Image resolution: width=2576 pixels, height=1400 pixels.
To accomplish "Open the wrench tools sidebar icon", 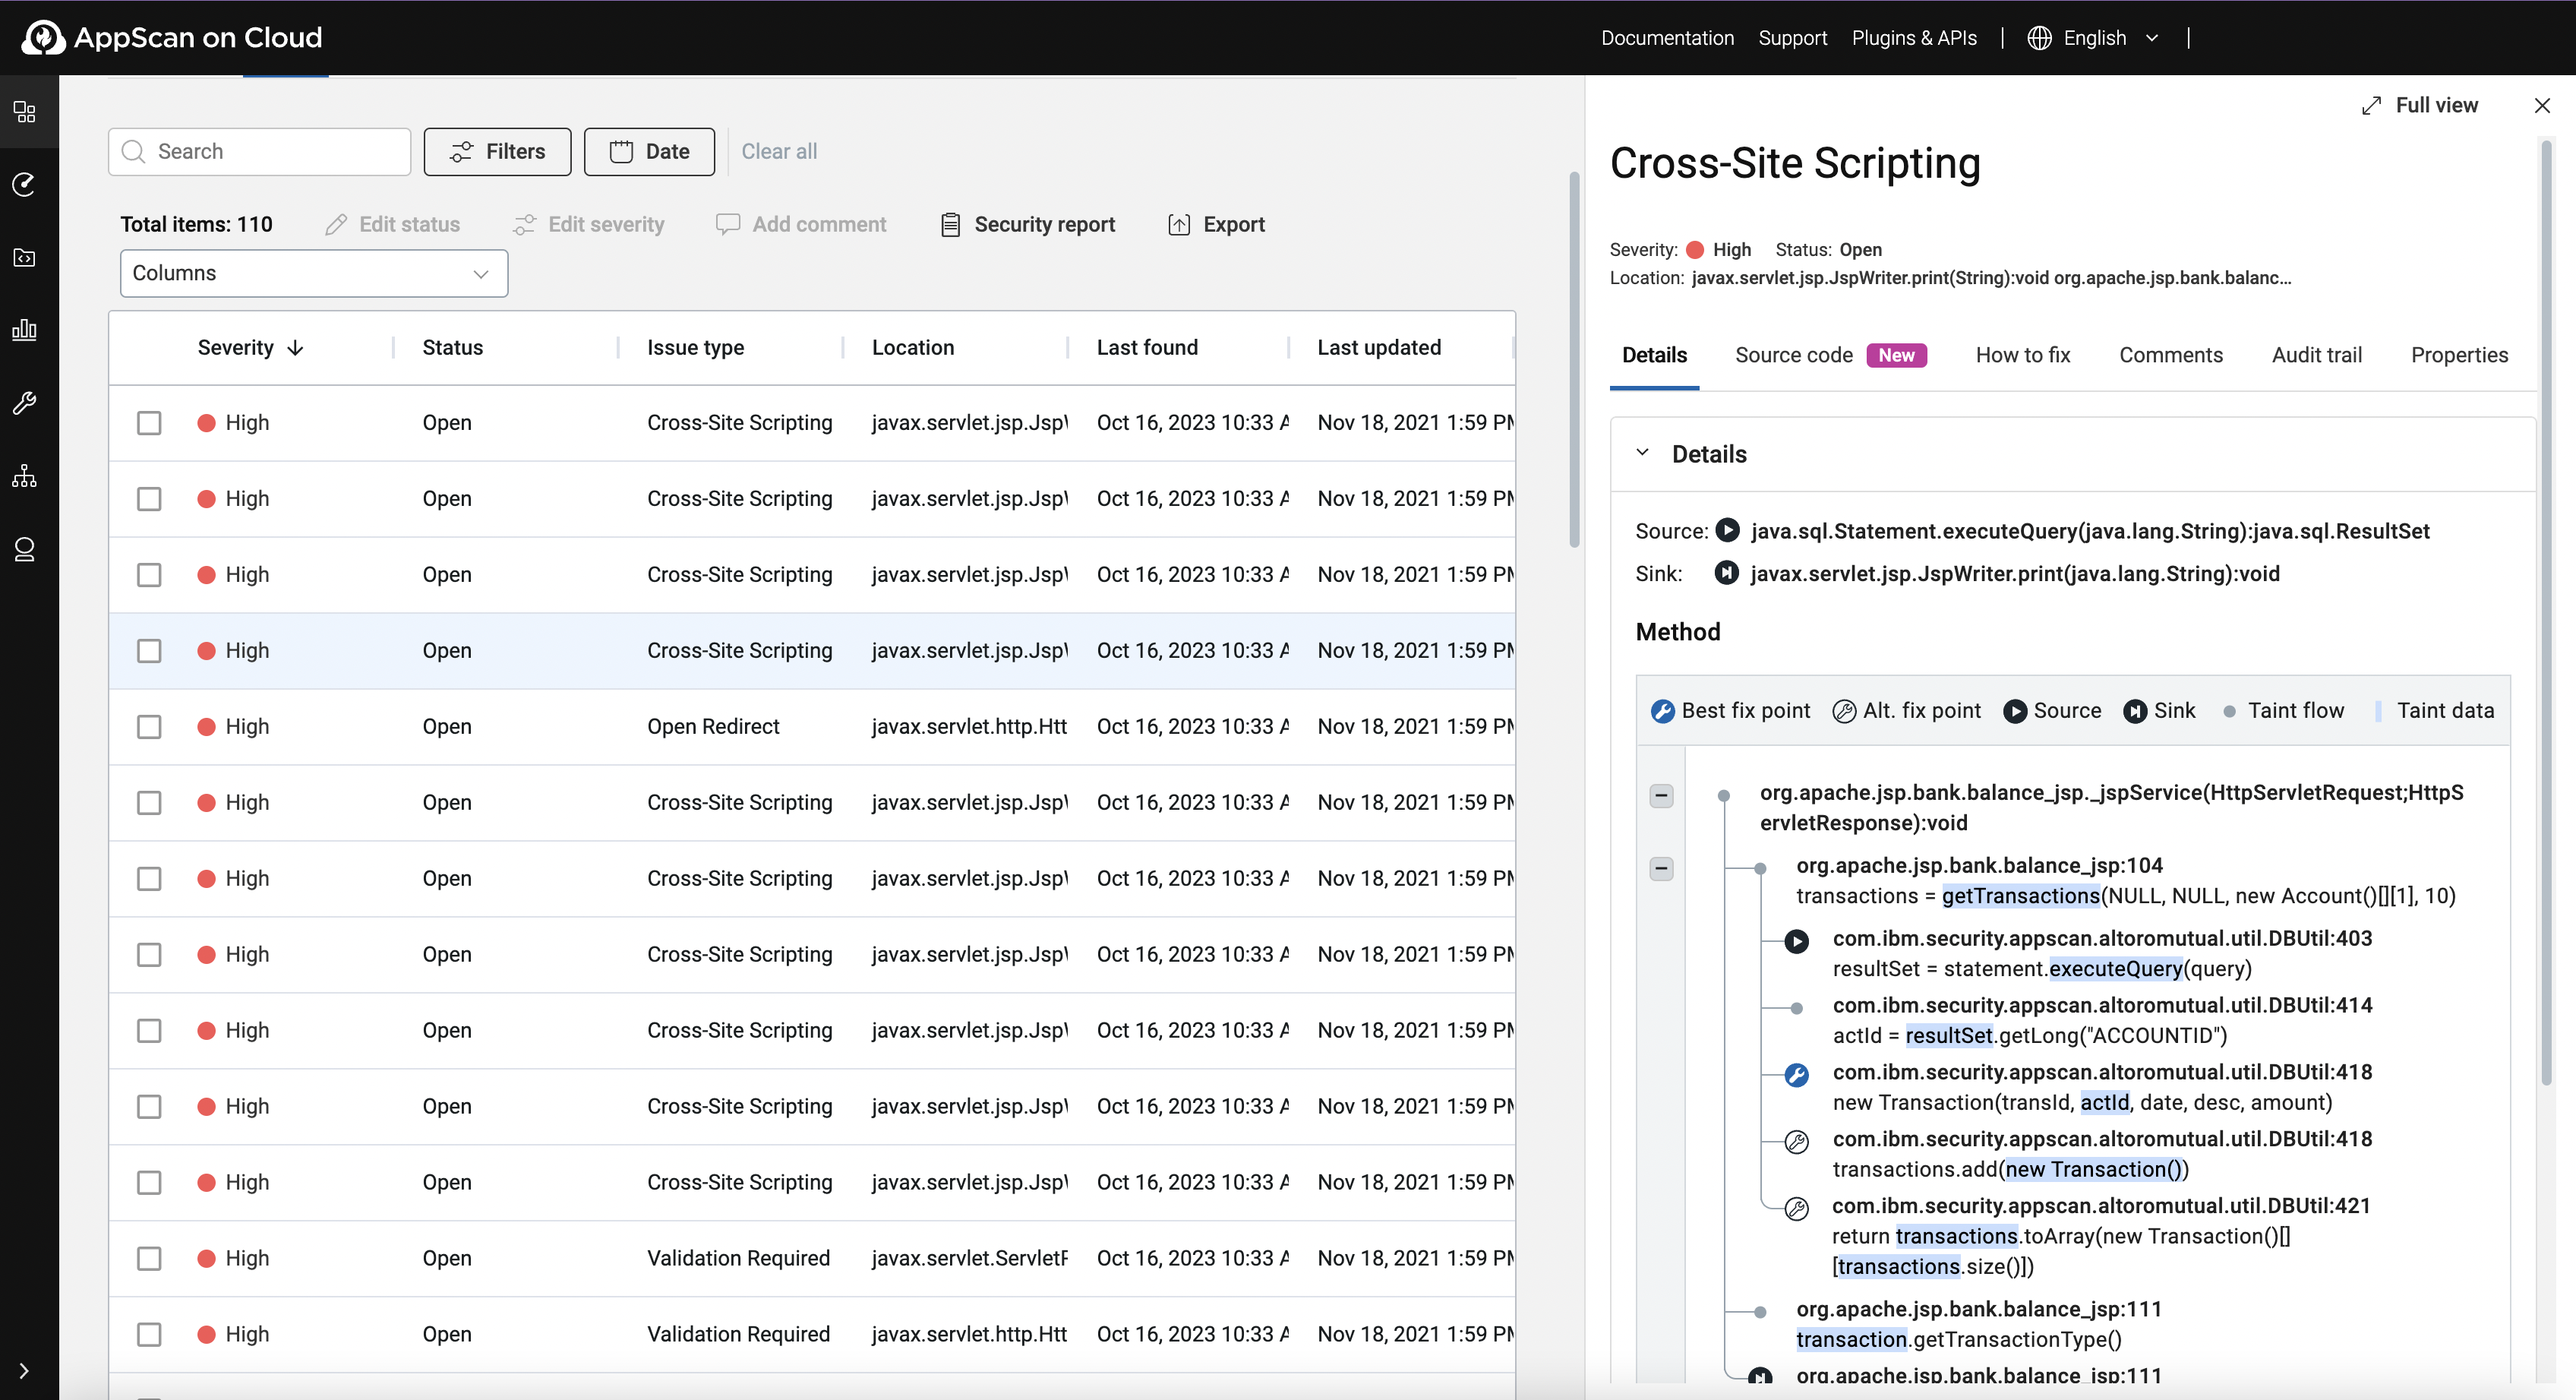I will (x=25, y=403).
